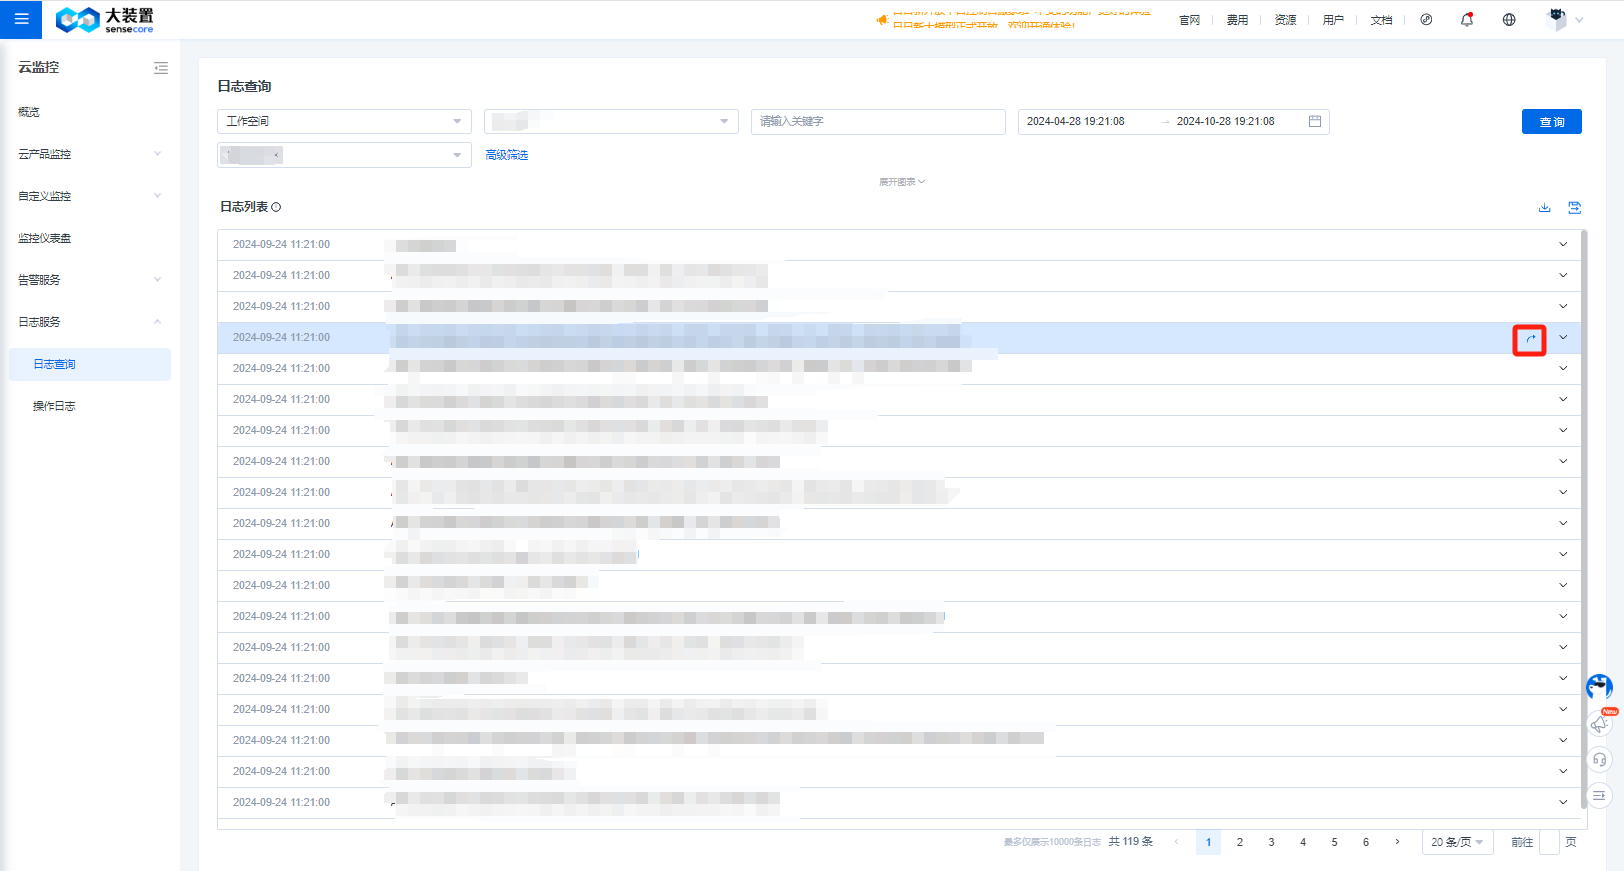The height and width of the screenshot is (871, 1624).
Task: Go to page 3
Action: click(x=1271, y=842)
